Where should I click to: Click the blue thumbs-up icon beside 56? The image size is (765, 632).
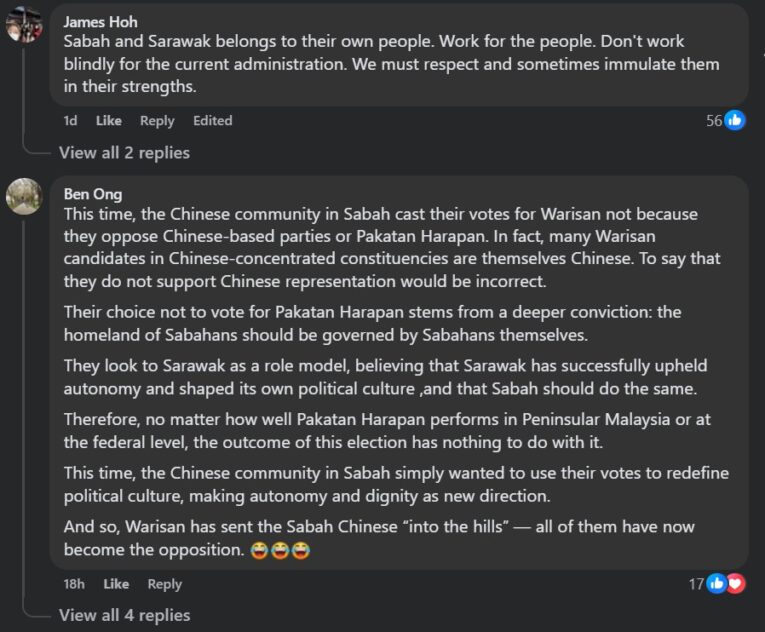point(735,120)
